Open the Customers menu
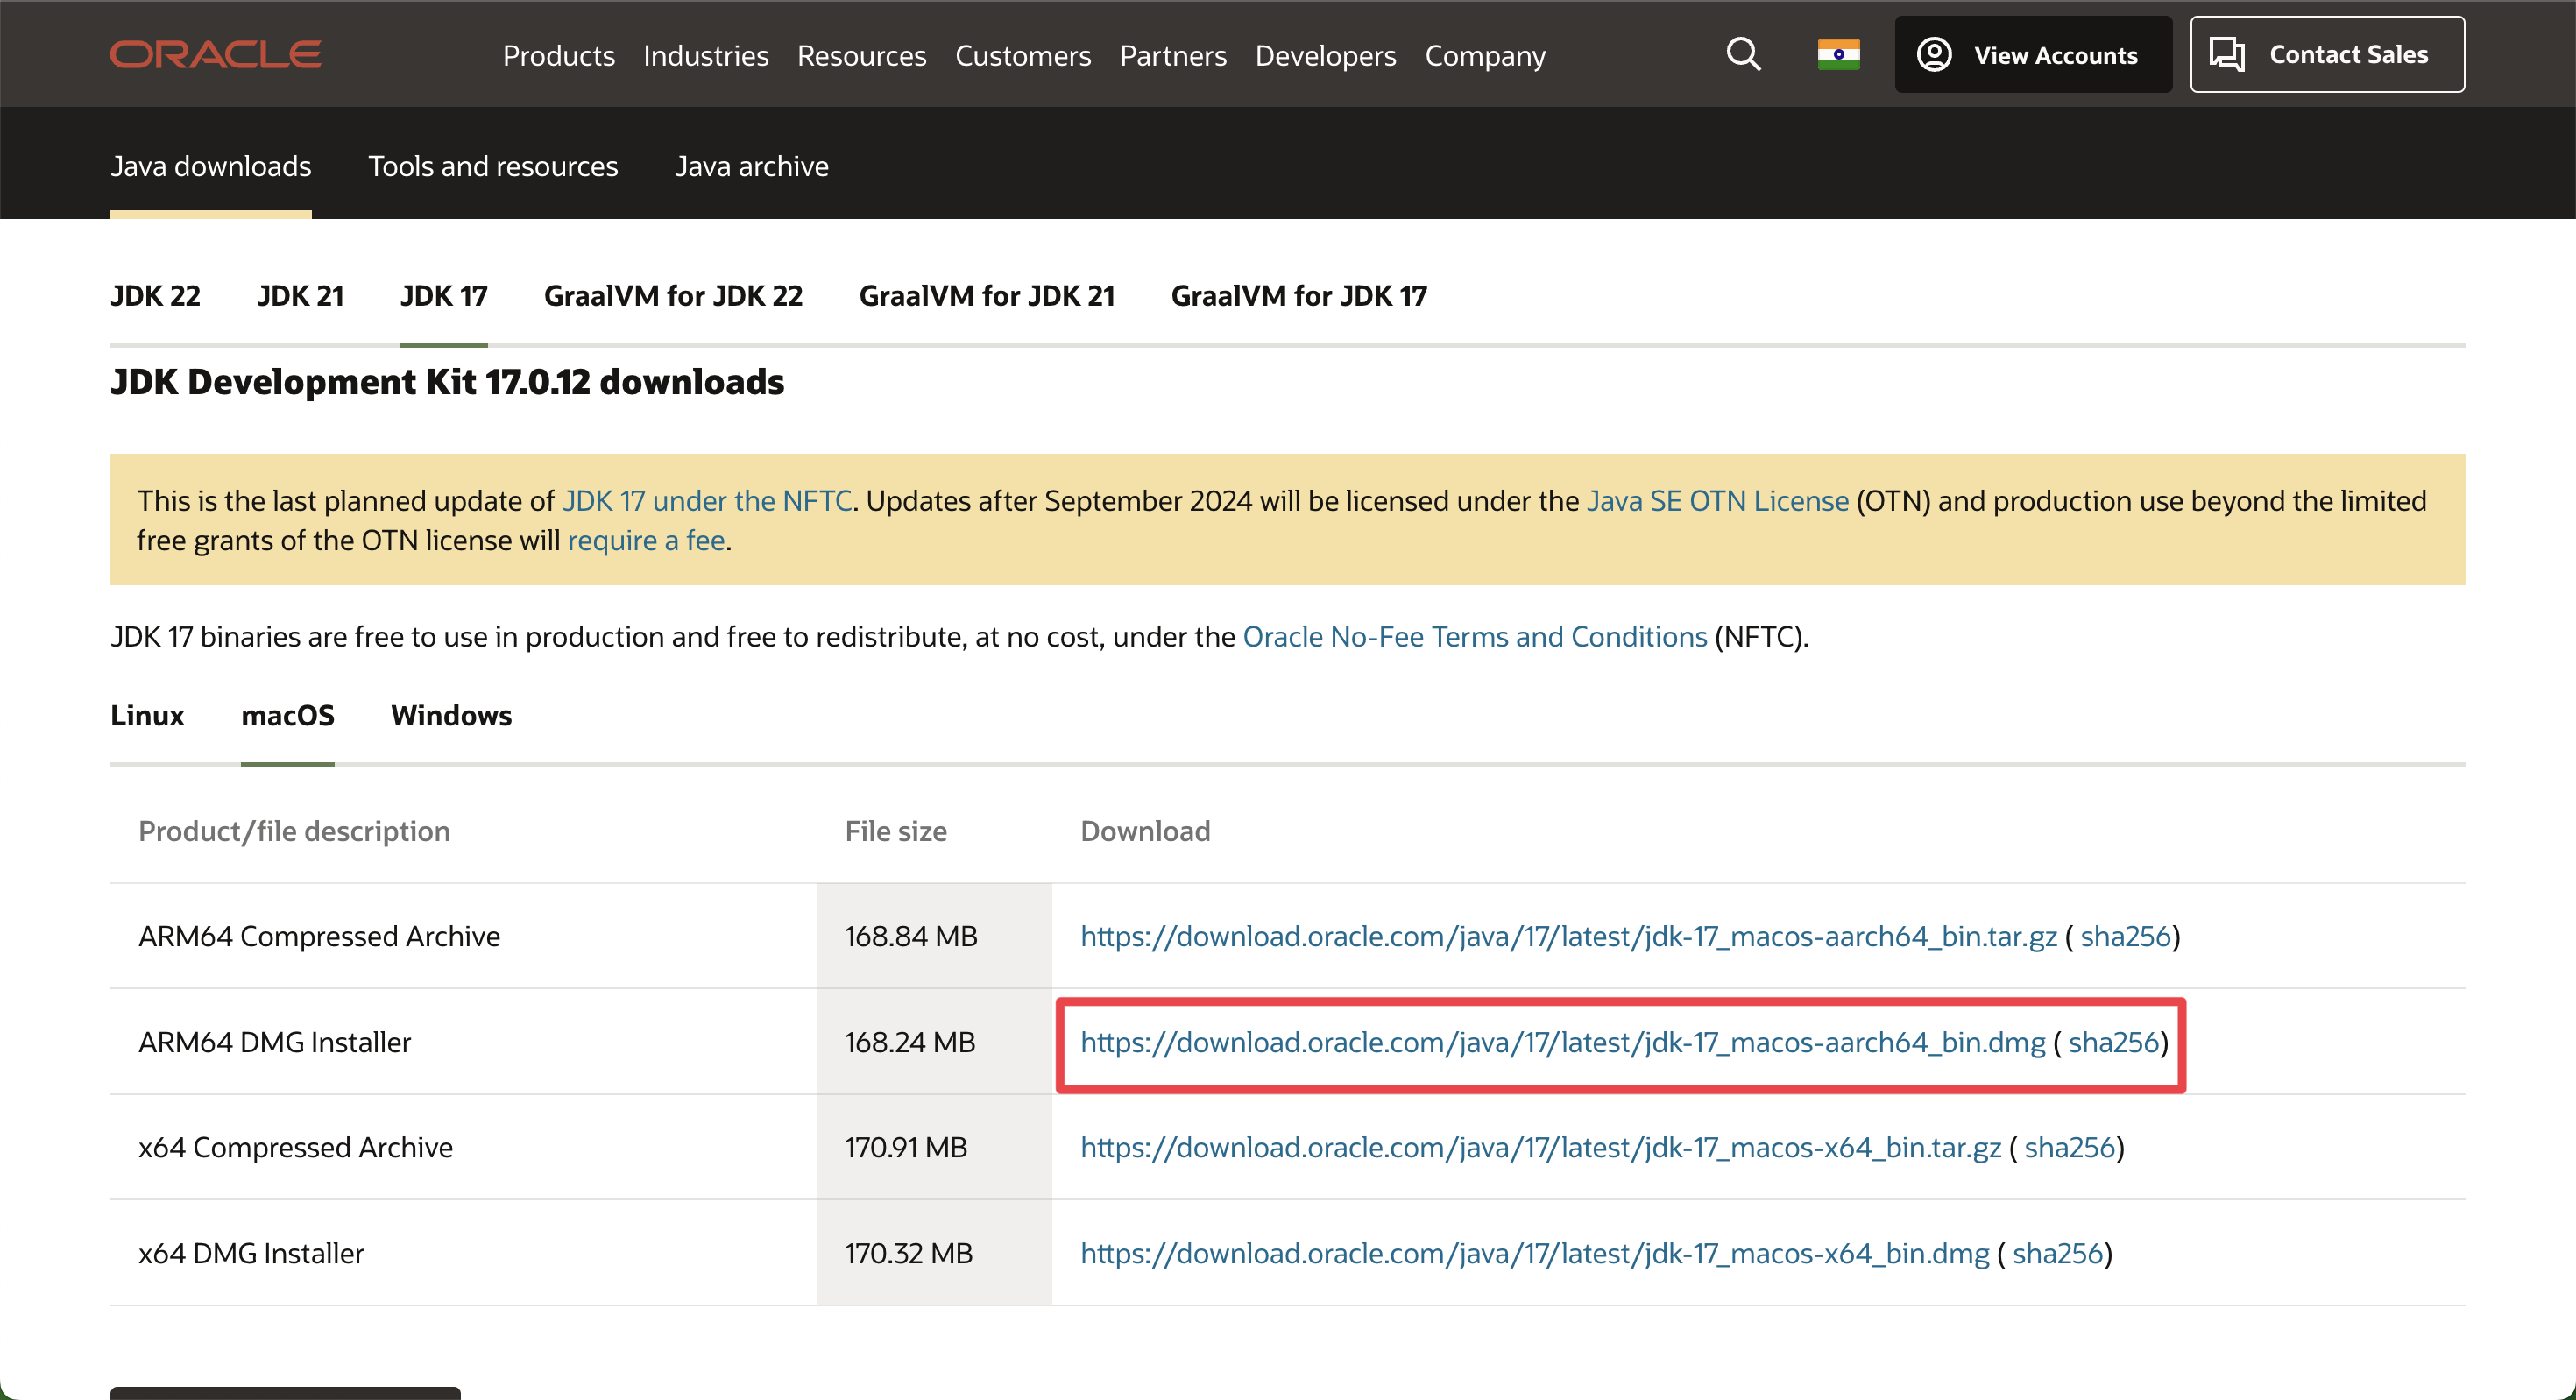This screenshot has height=1400, width=2576. pos(1023,56)
